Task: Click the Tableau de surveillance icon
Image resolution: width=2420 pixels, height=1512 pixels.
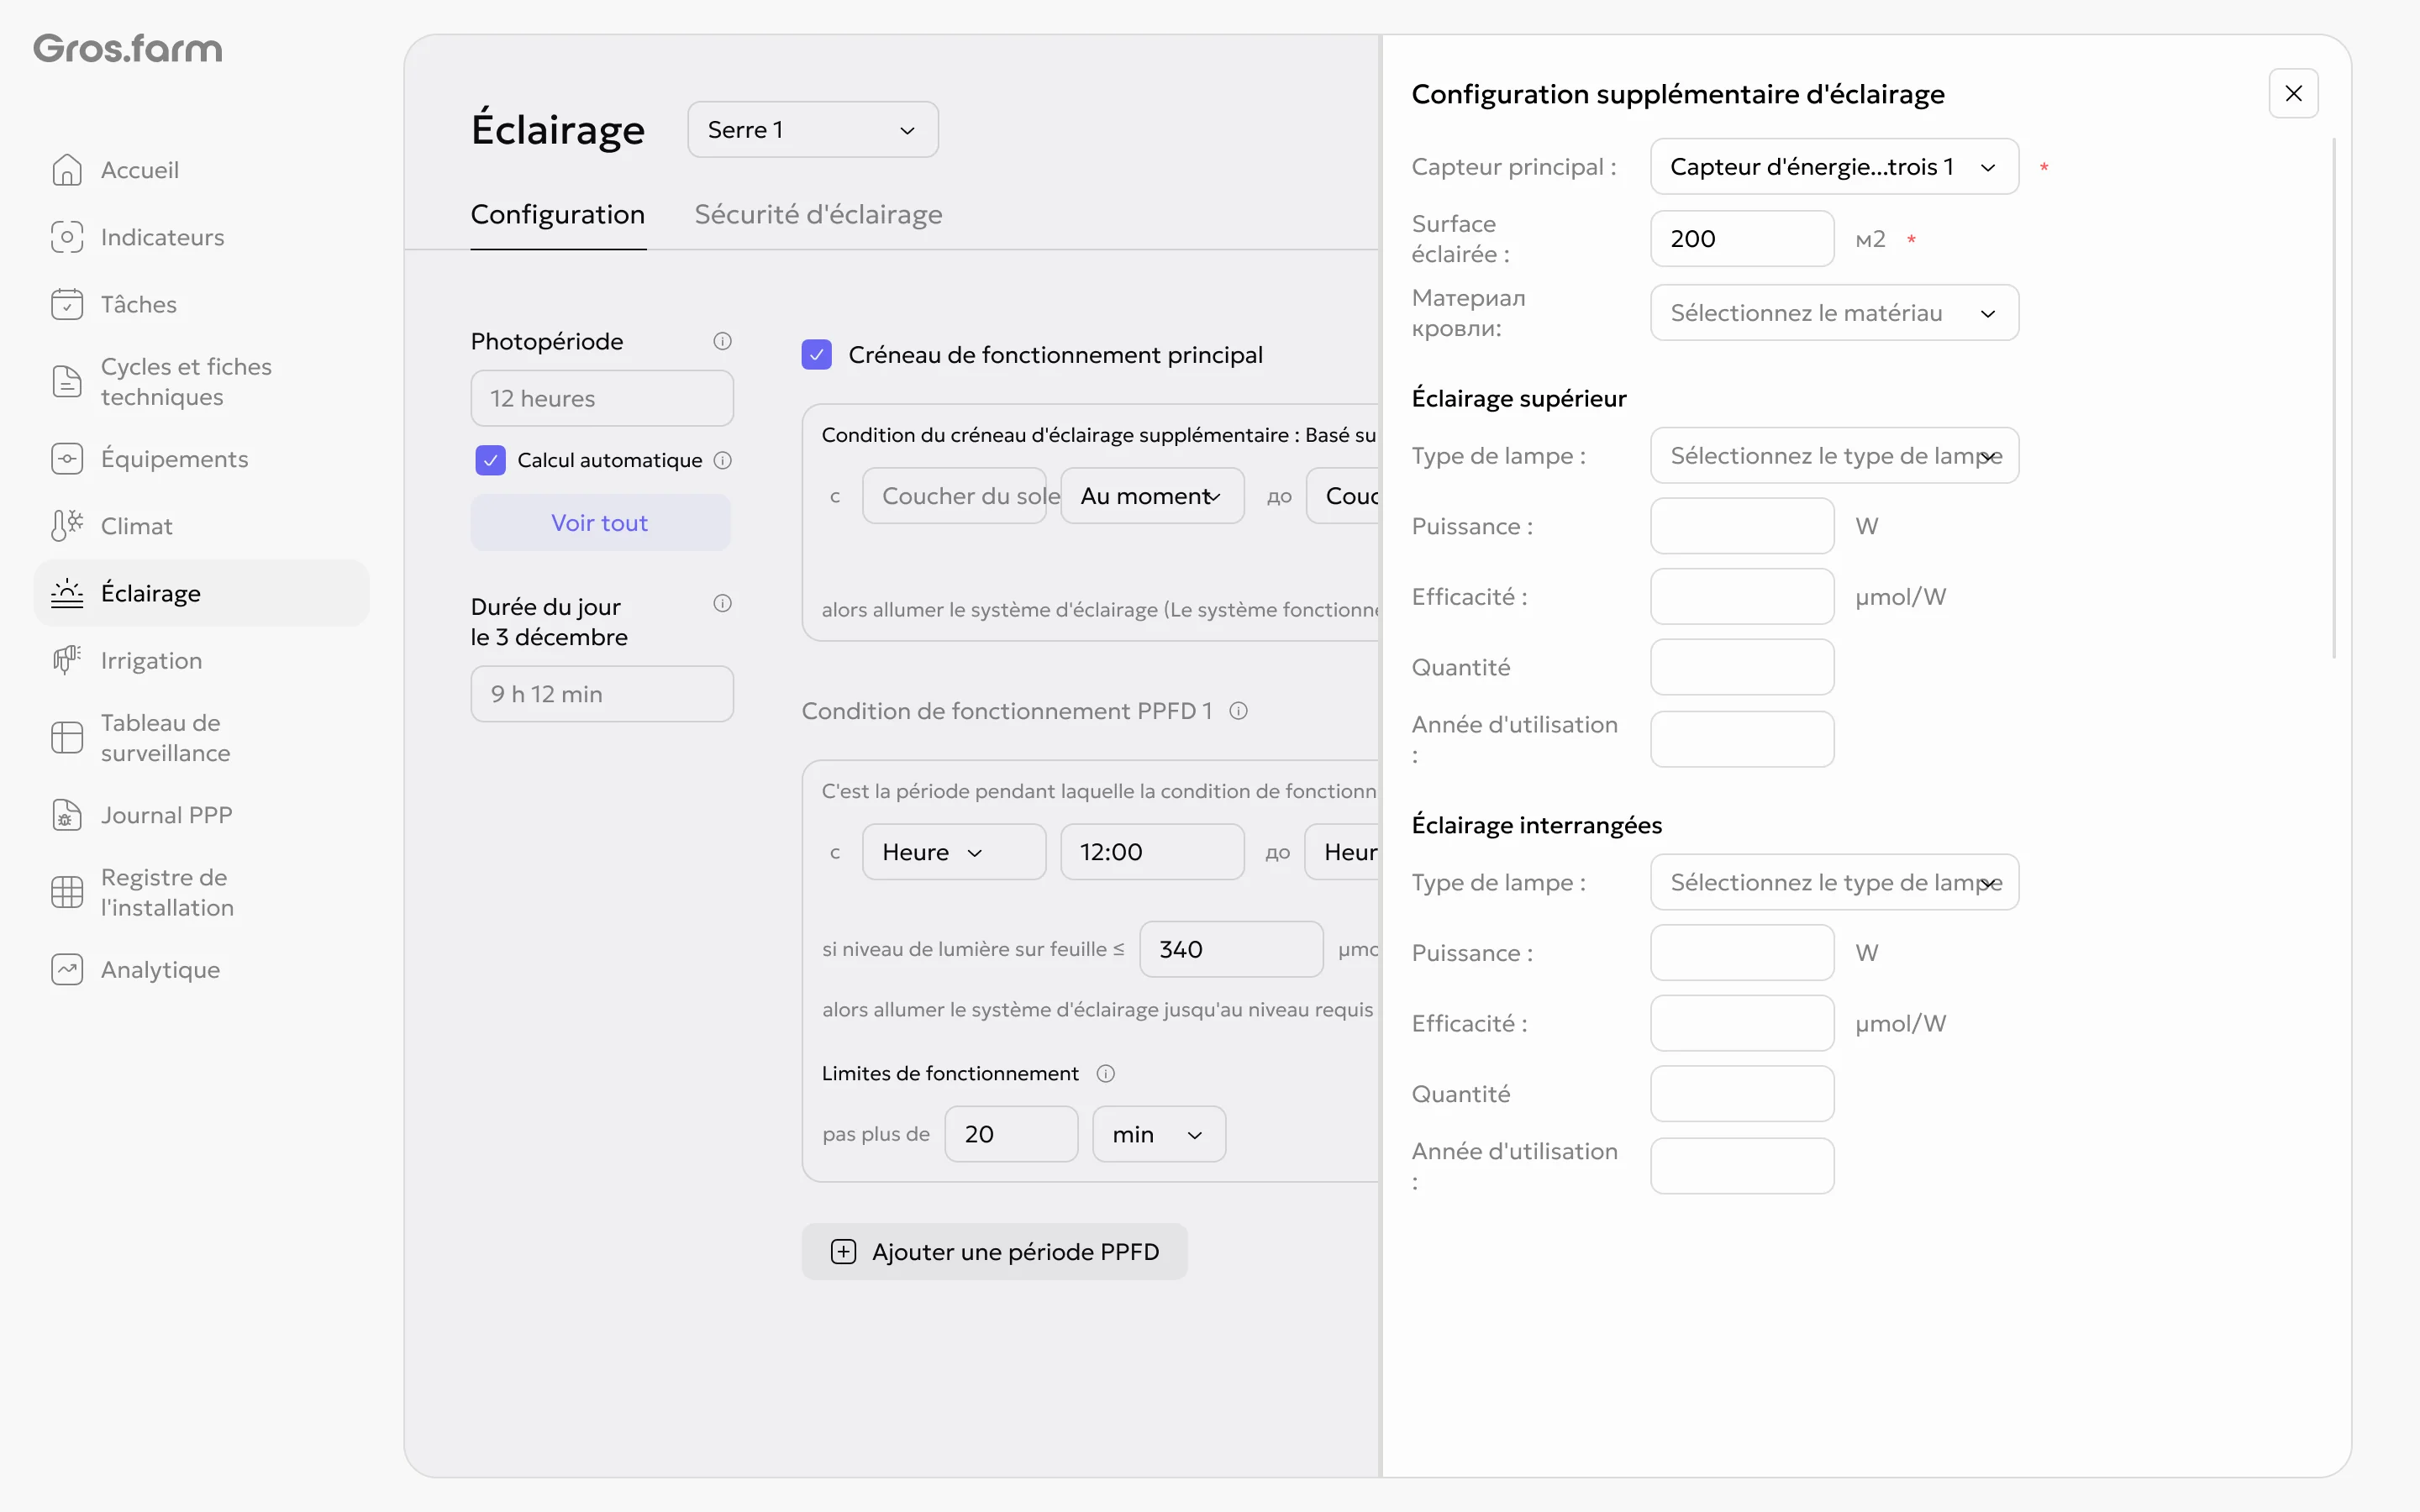Action: [67, 738]
